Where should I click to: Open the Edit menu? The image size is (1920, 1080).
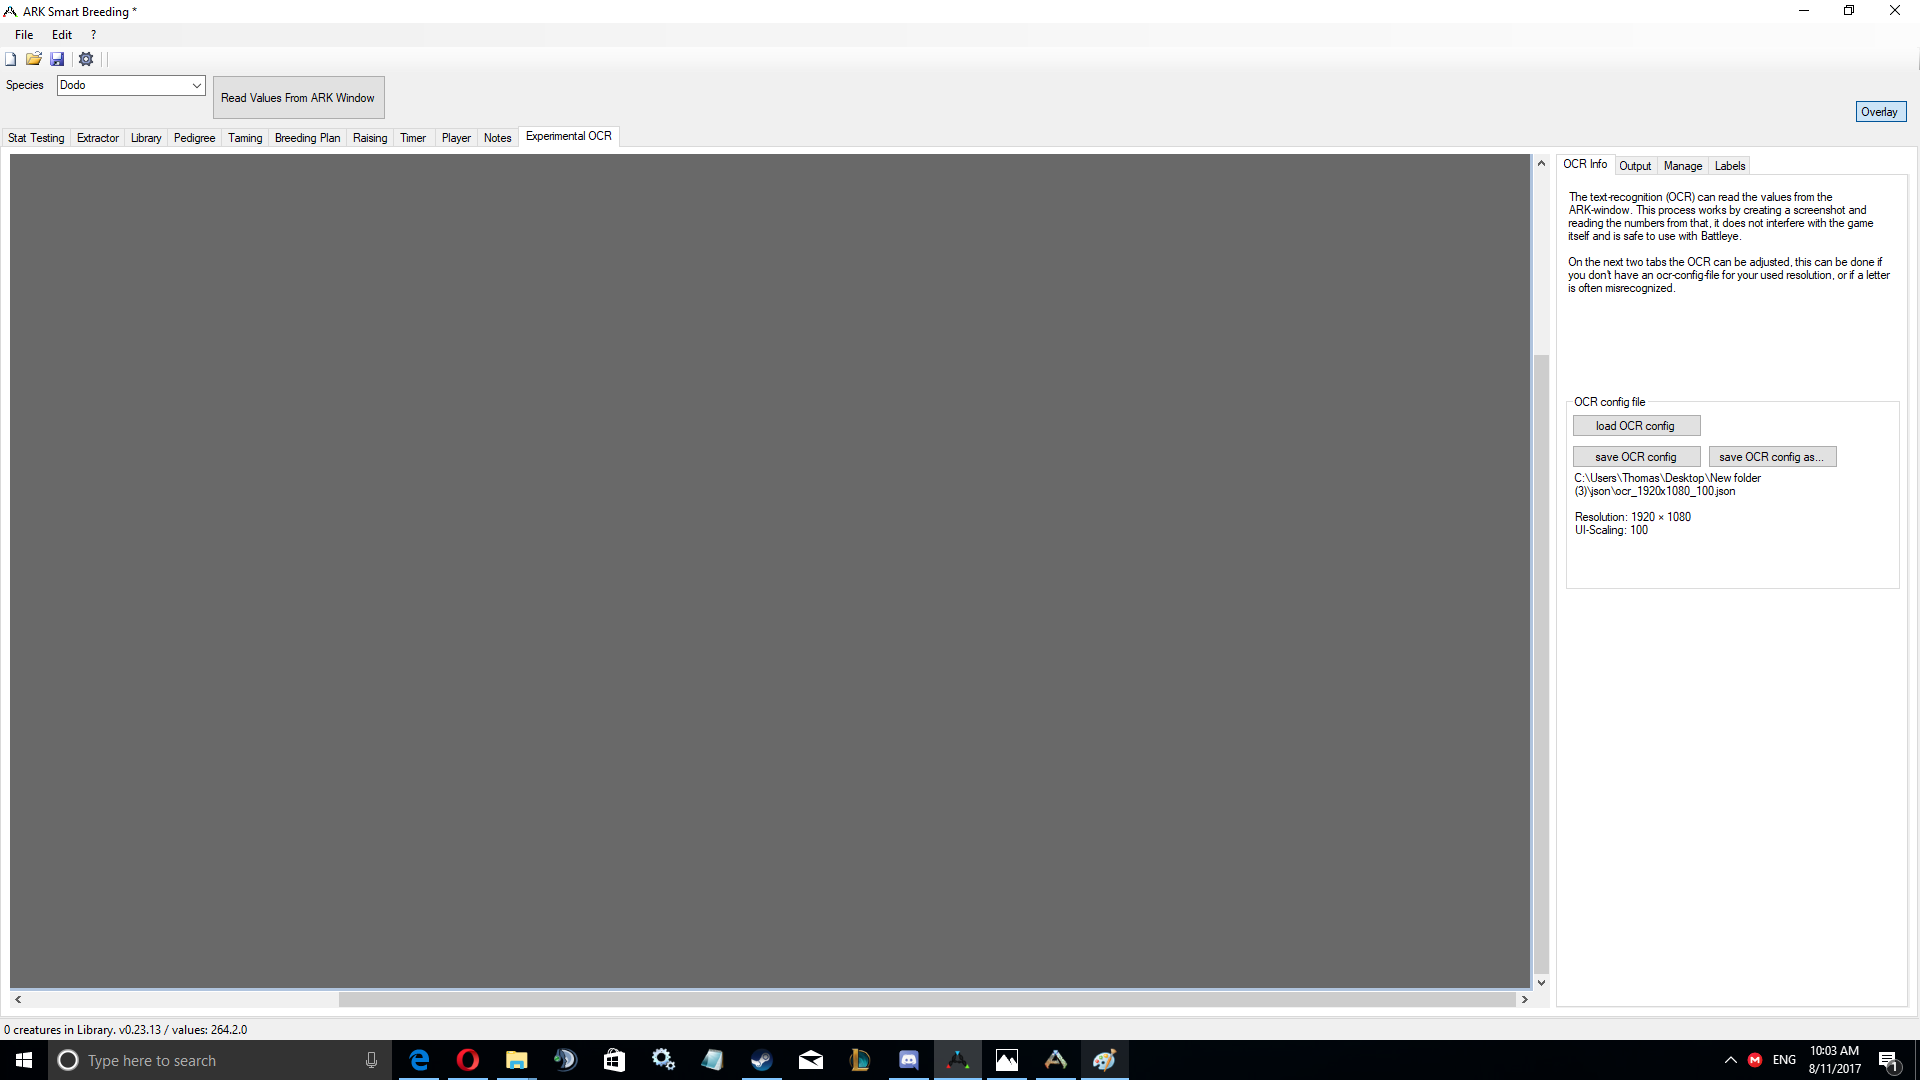pyautogui.click(x=61, y=34)
